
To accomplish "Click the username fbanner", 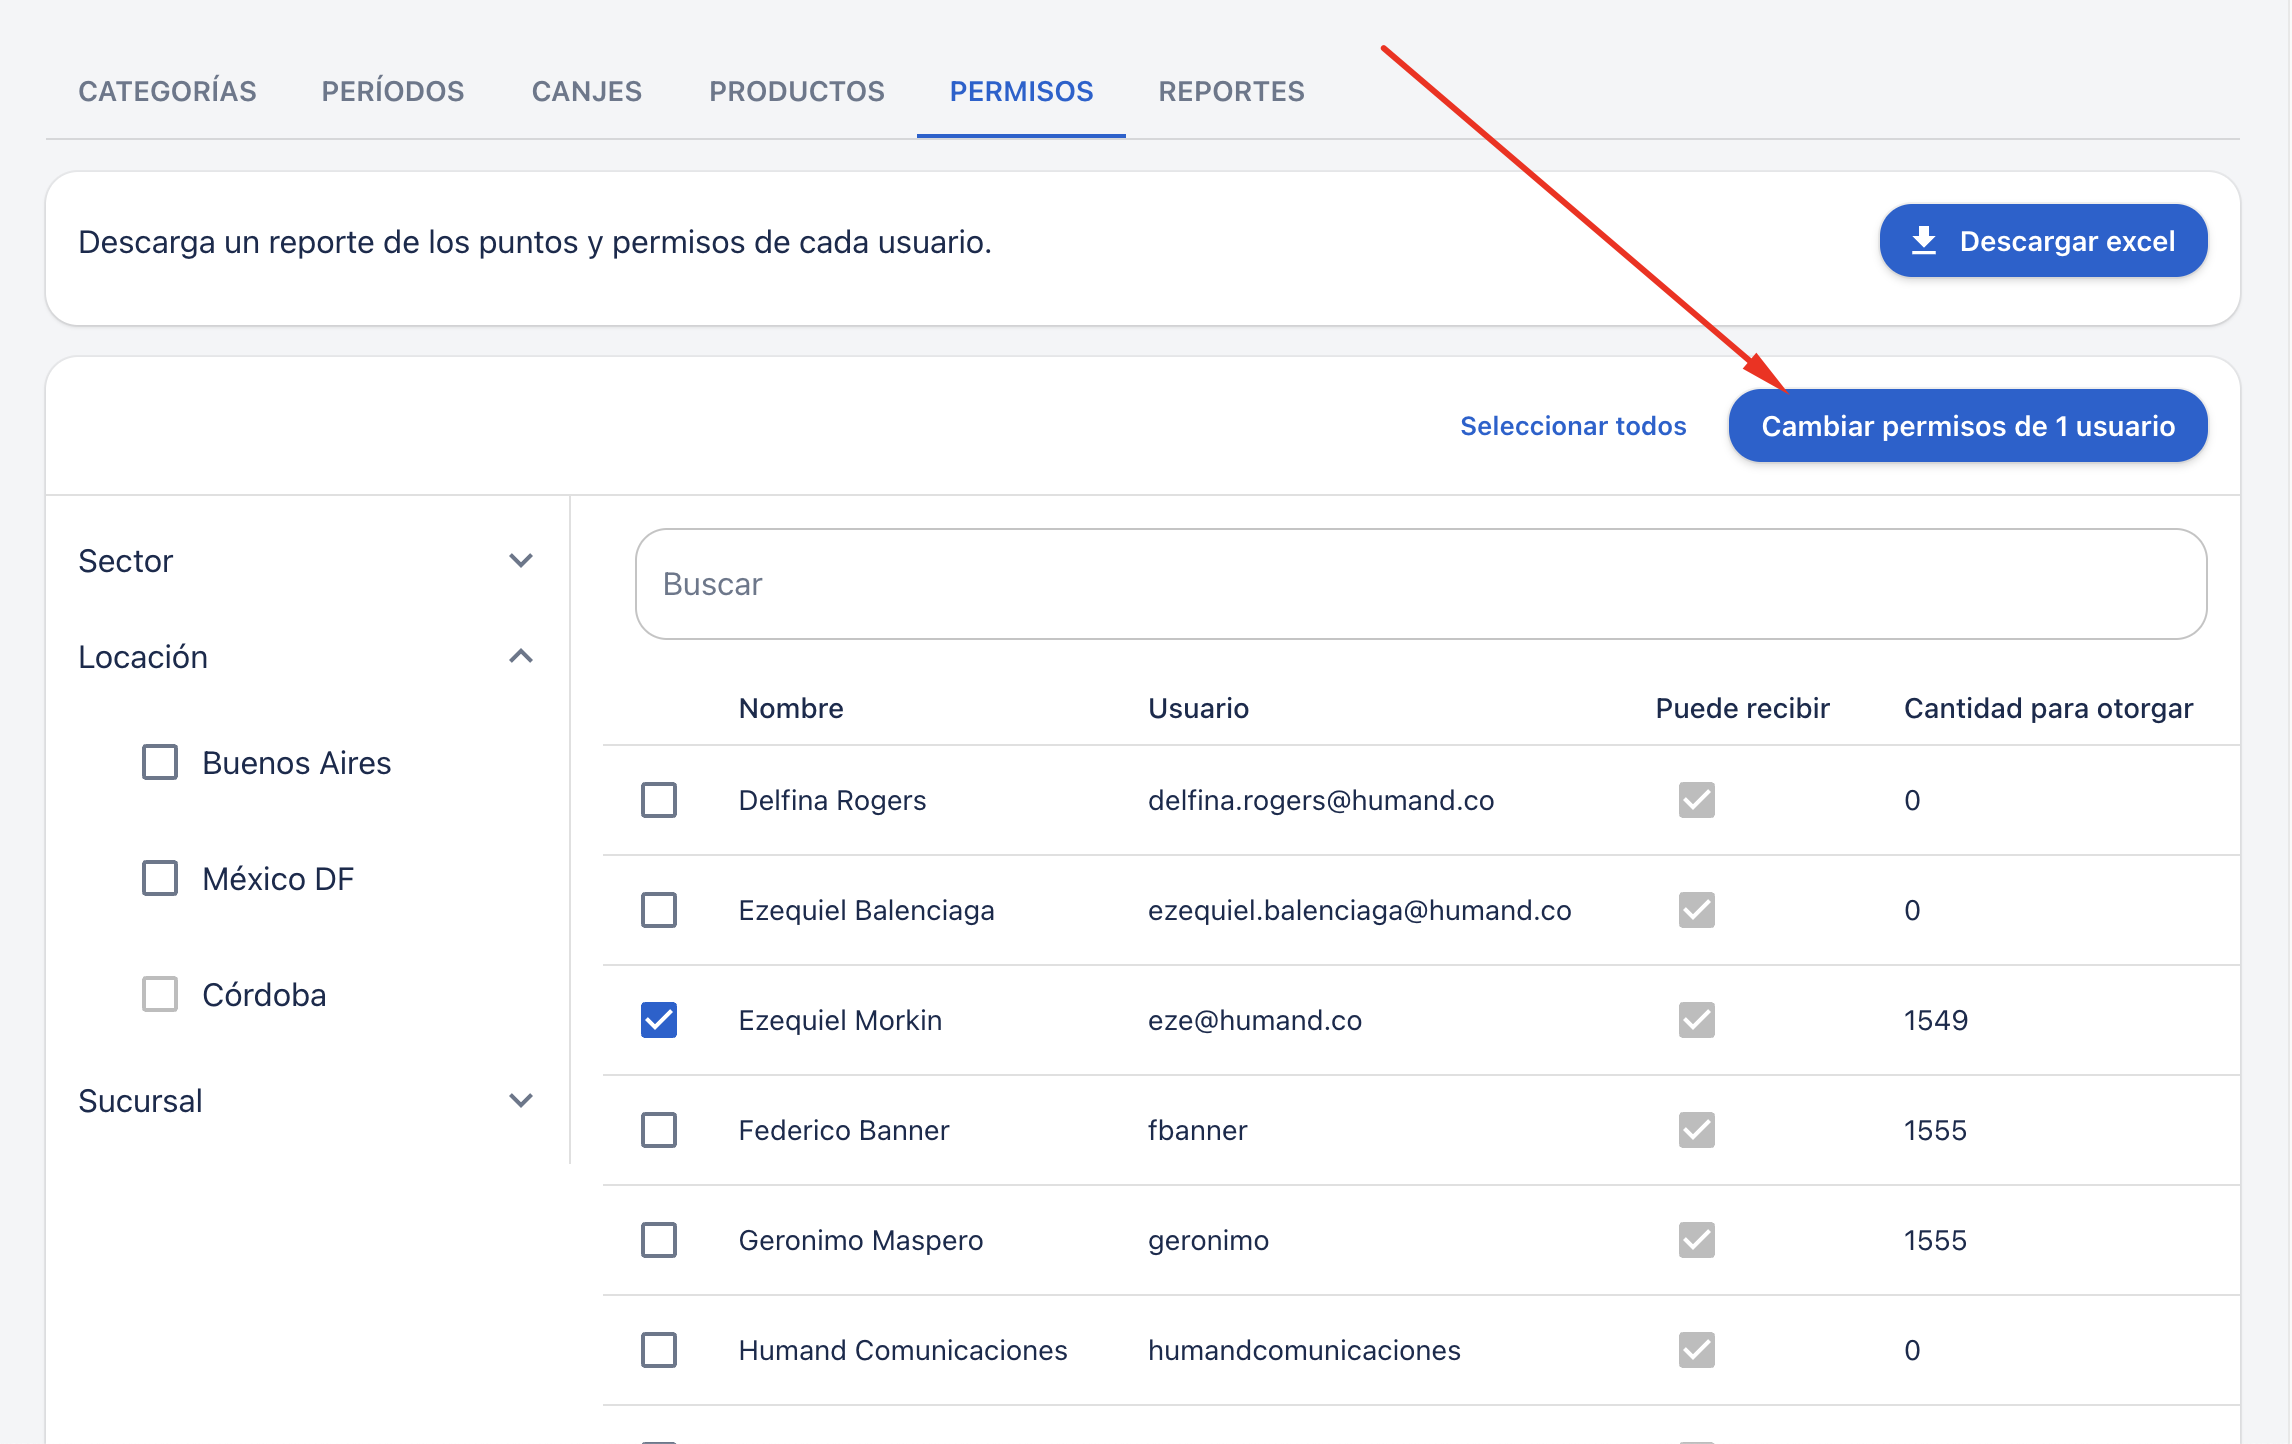I will pos(1197,1130).
